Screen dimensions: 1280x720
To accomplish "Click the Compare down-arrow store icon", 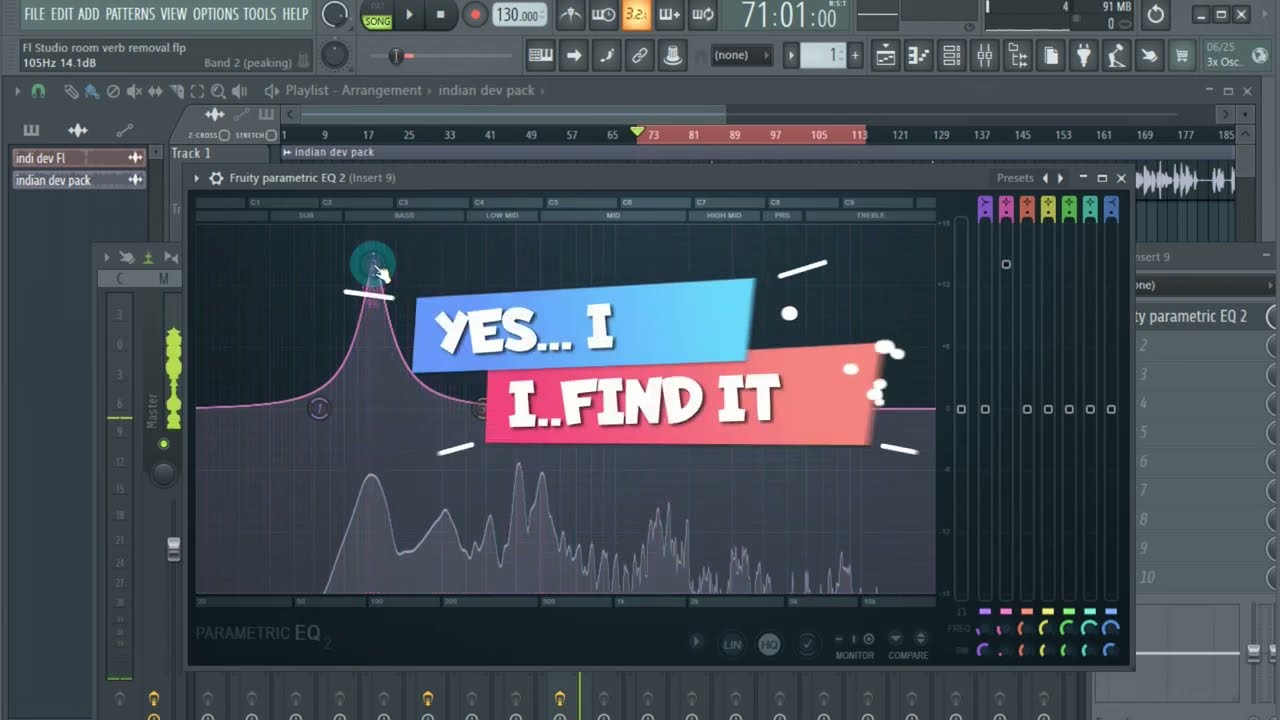I will pos(895,639).
